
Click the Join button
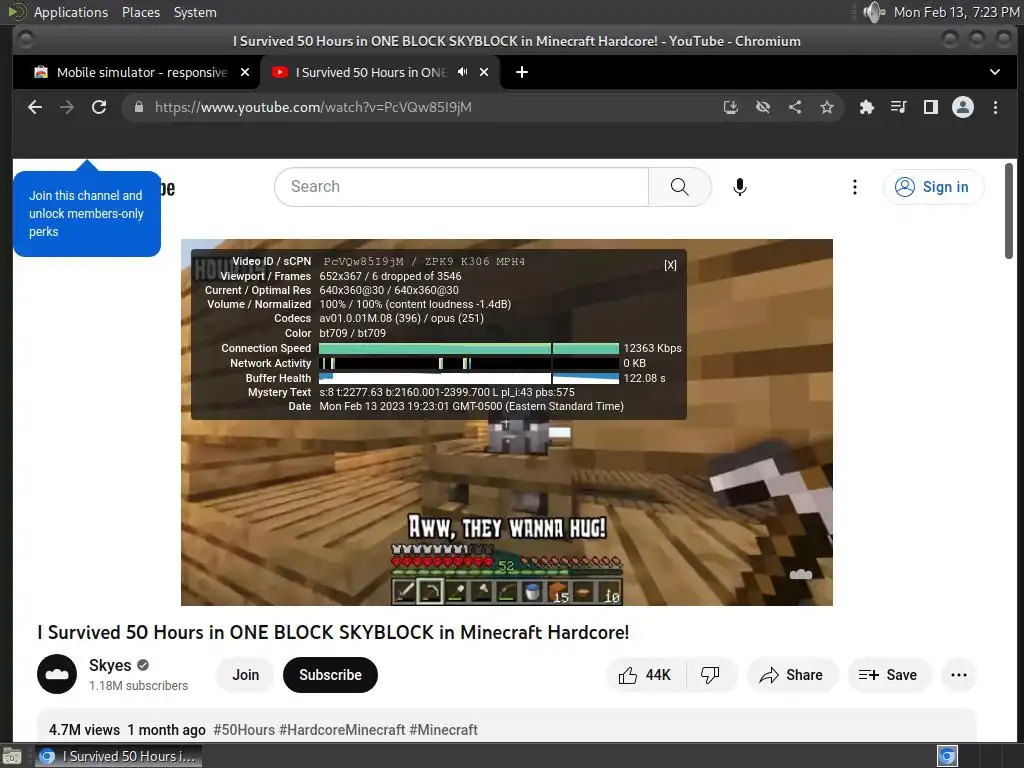click(x=246, y=675)
